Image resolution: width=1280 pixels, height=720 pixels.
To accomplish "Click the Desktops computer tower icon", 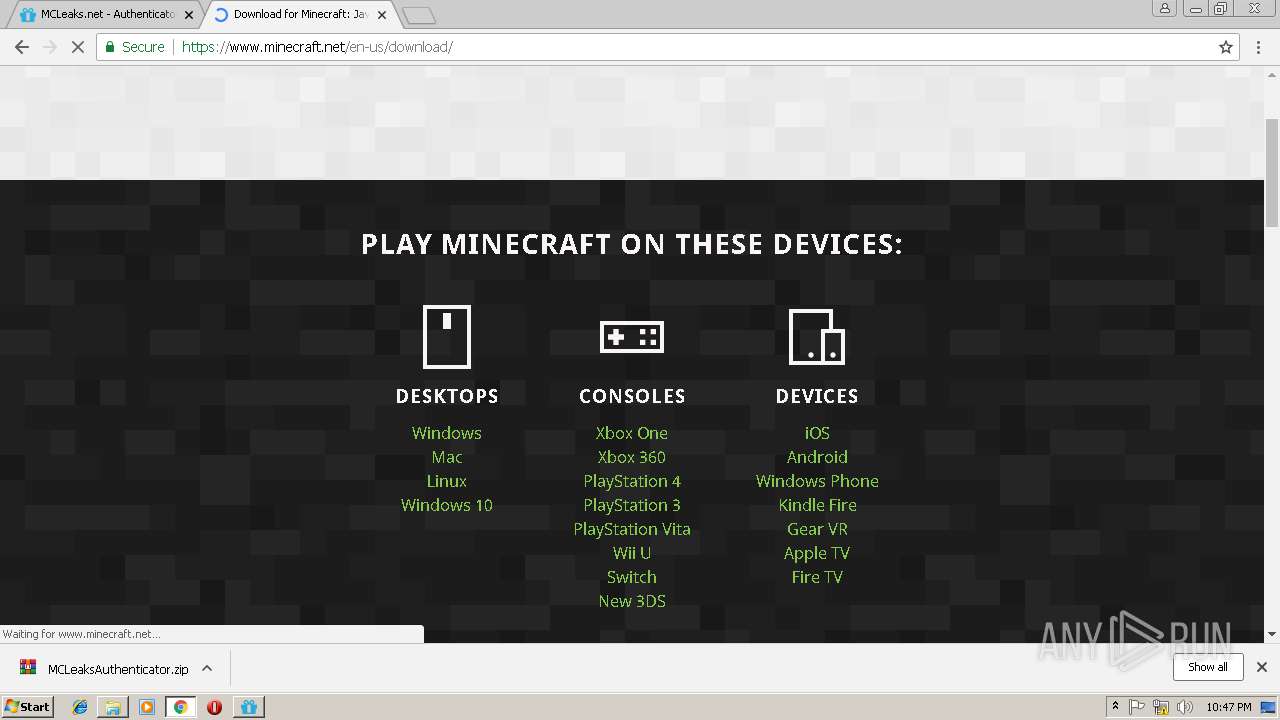I will click(447, 337).
